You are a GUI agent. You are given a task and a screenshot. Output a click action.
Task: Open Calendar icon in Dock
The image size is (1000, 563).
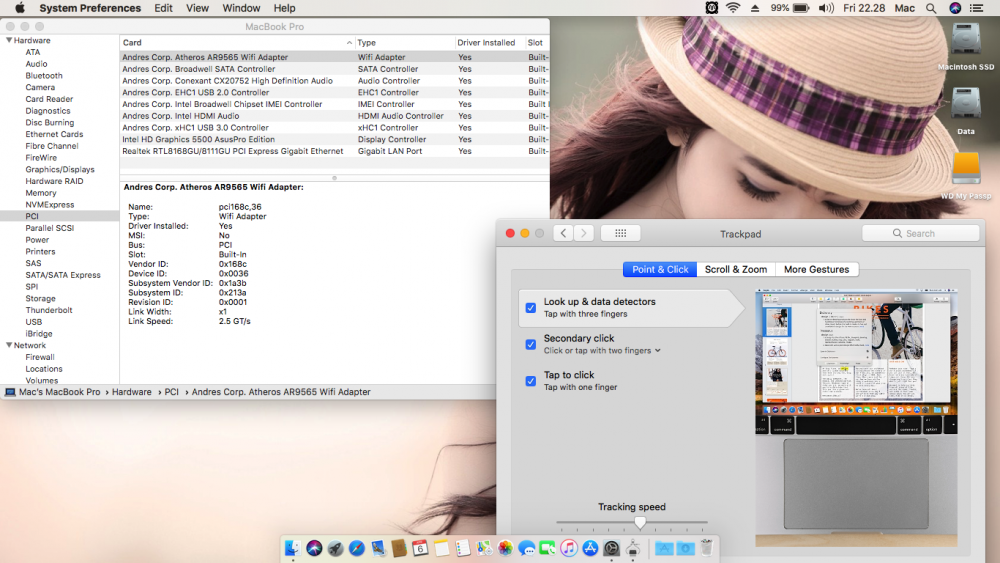420,548
